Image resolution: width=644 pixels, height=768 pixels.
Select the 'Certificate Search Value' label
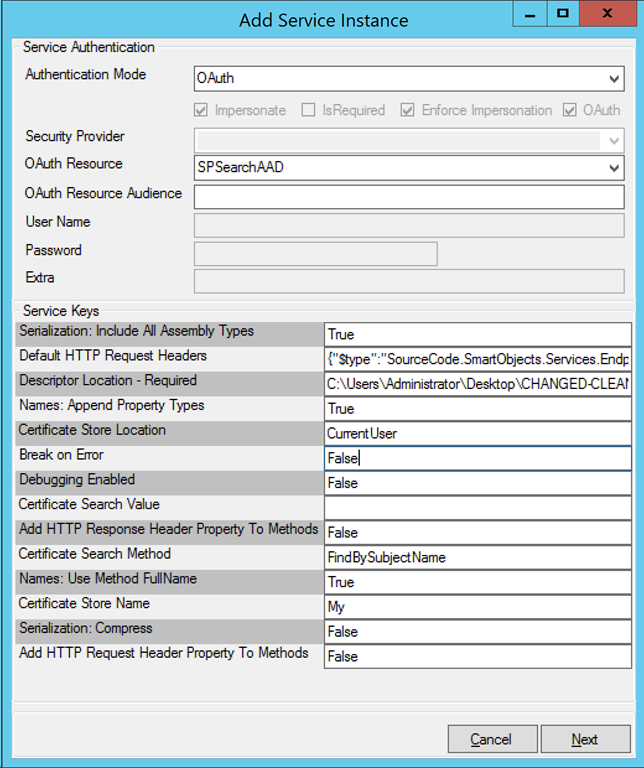[x=89, y=504]
